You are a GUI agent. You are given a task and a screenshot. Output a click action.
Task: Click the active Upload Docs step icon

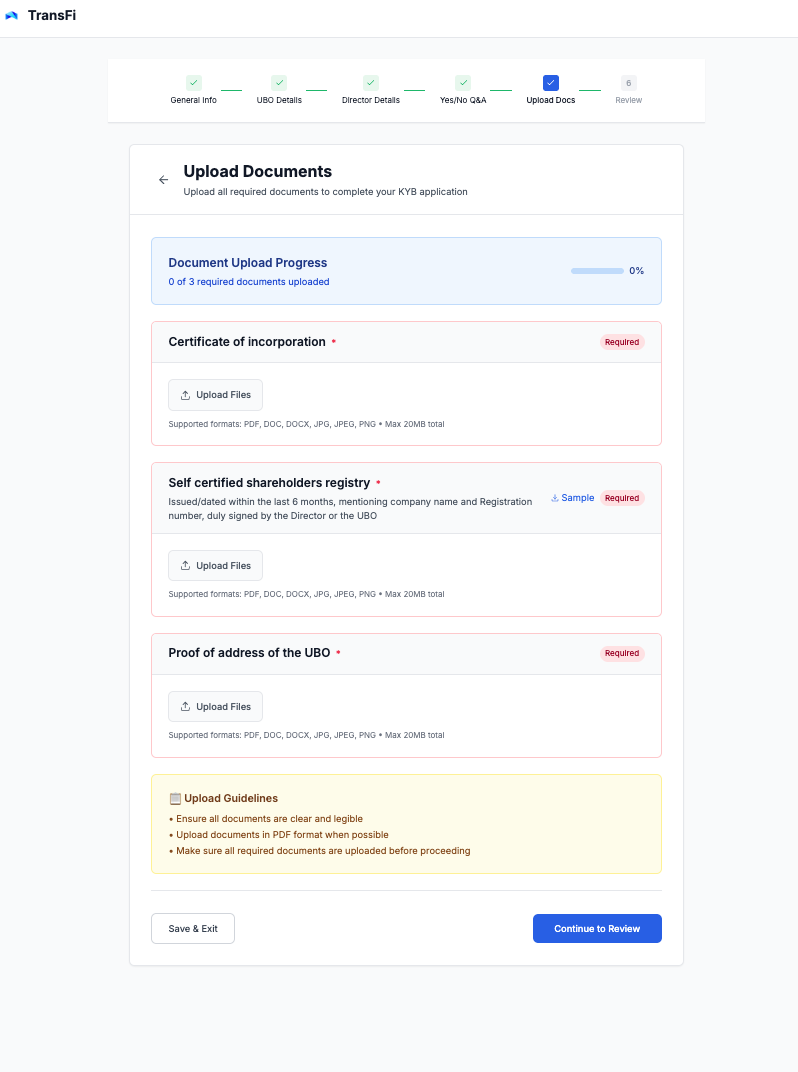550,83
